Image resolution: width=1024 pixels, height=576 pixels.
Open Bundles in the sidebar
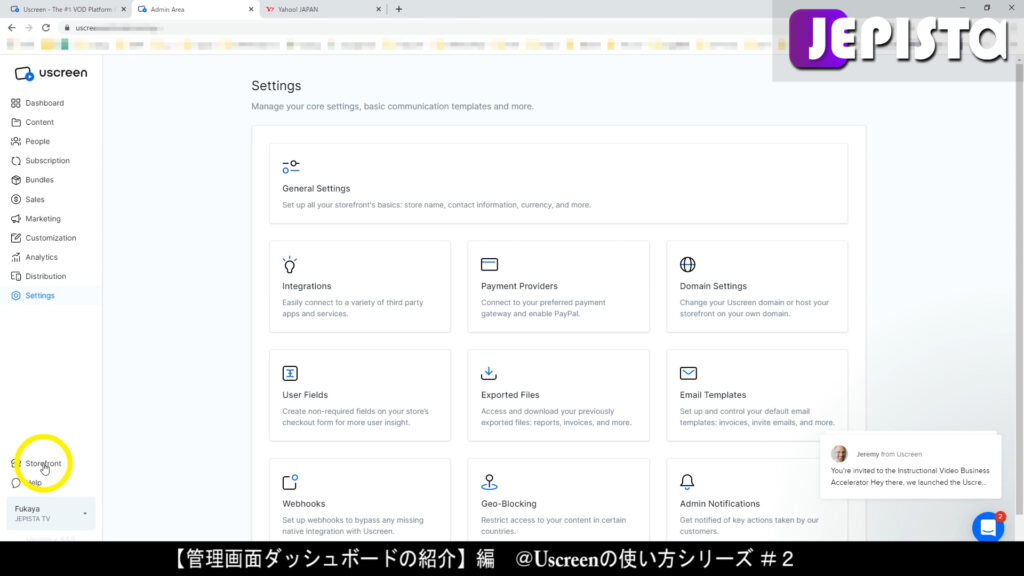[39, 180]
